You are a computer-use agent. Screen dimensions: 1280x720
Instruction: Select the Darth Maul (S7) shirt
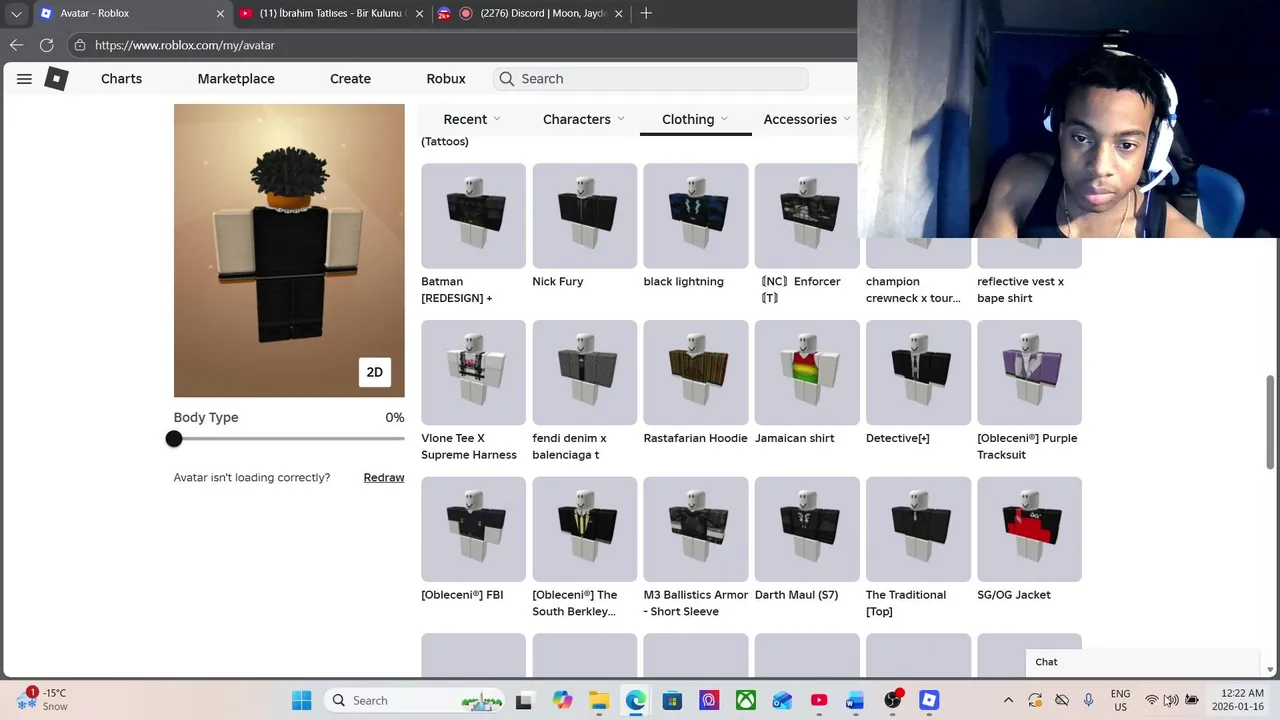point(807,529)
